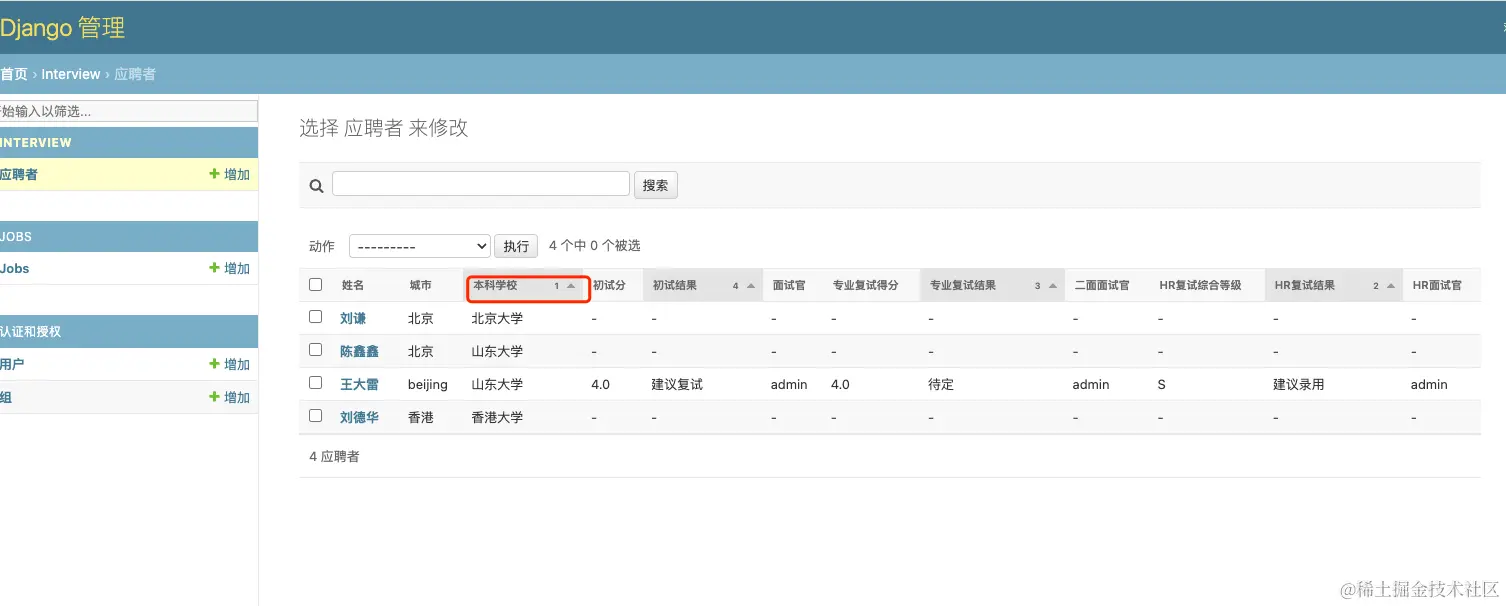This screenshot has height=606, width=1506.
Task: Toggle sort arrow on 本科学校 column
Action: [x=571, y=286]
